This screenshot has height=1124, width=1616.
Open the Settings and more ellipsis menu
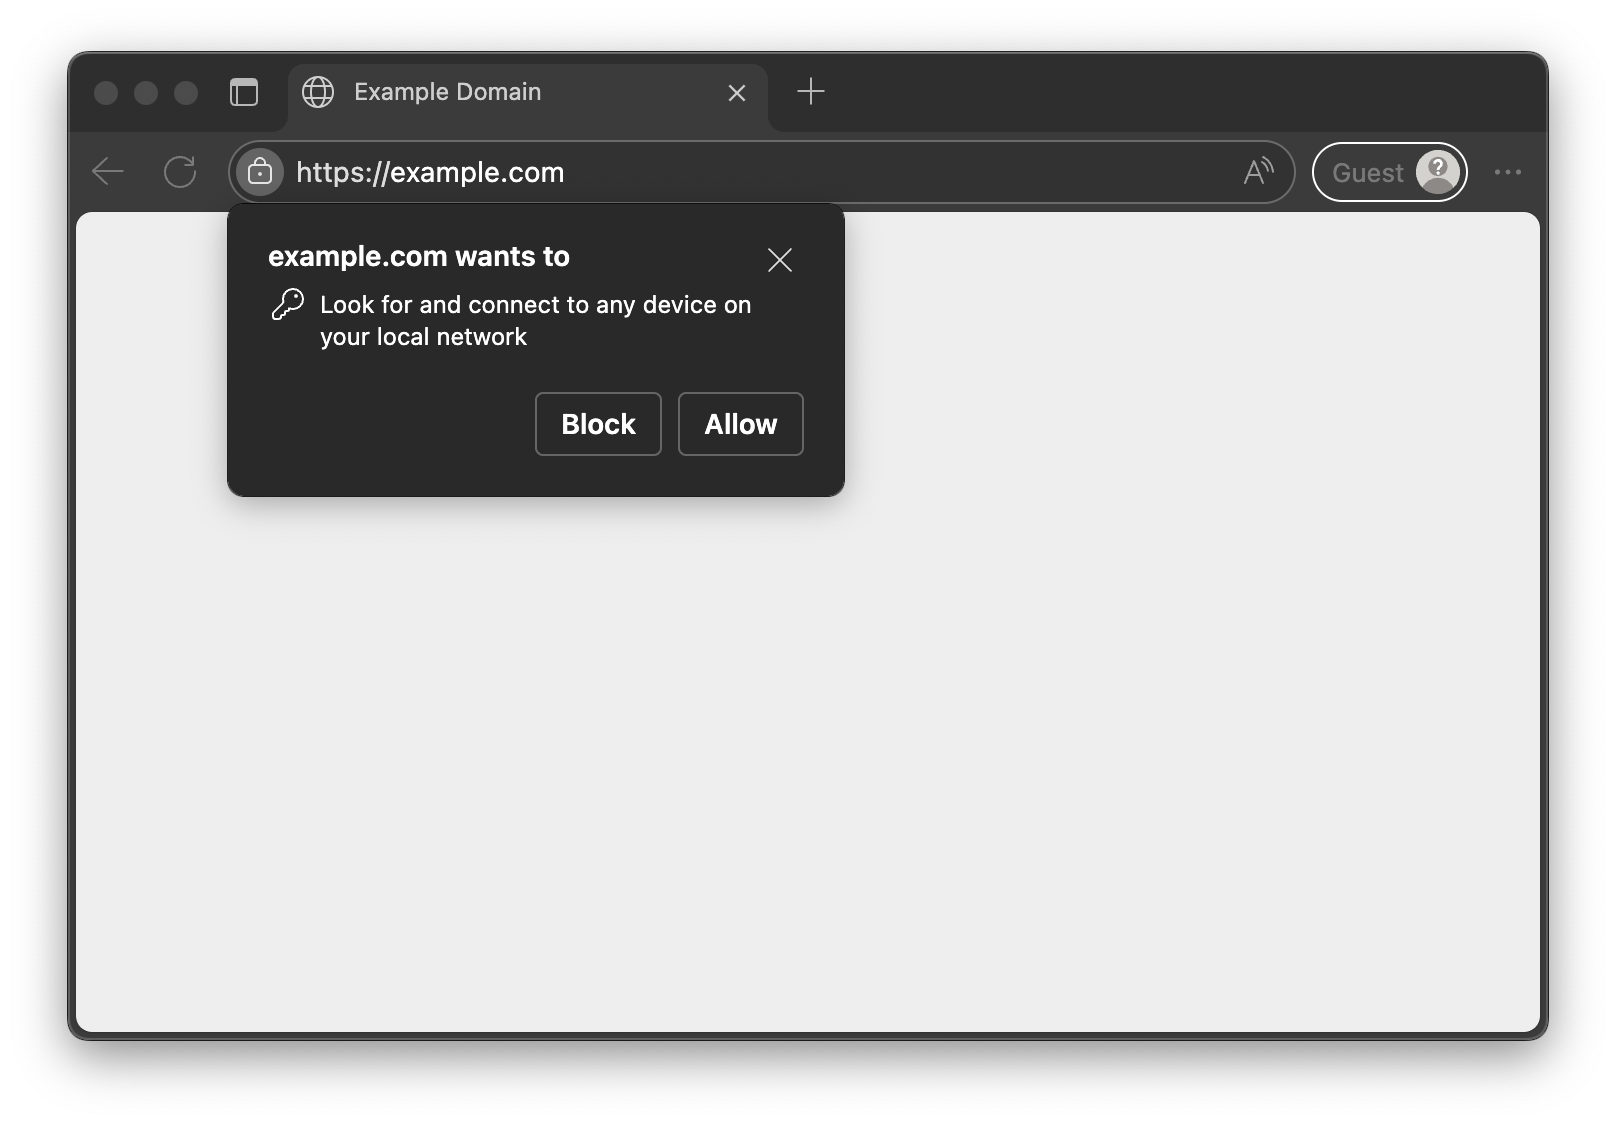1507,172
